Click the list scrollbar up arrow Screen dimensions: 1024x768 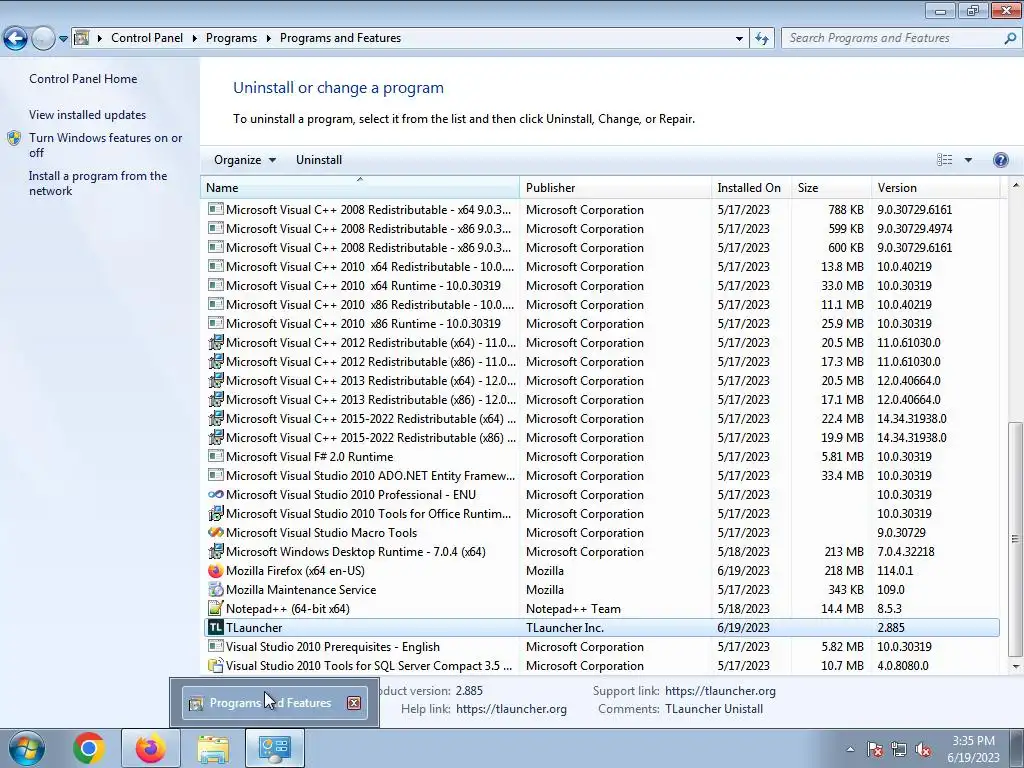point(1015,185)
